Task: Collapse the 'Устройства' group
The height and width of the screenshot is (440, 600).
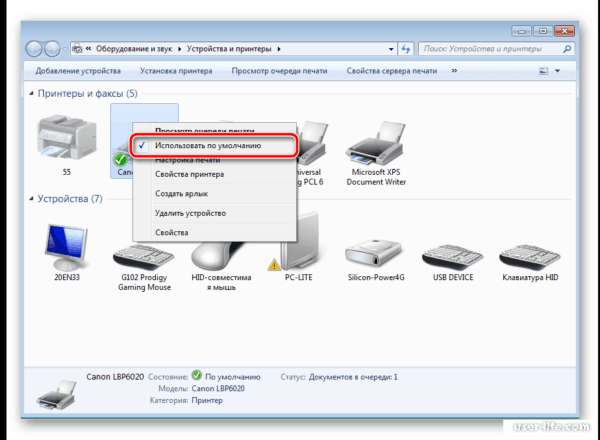Action: tap(32, 199)
